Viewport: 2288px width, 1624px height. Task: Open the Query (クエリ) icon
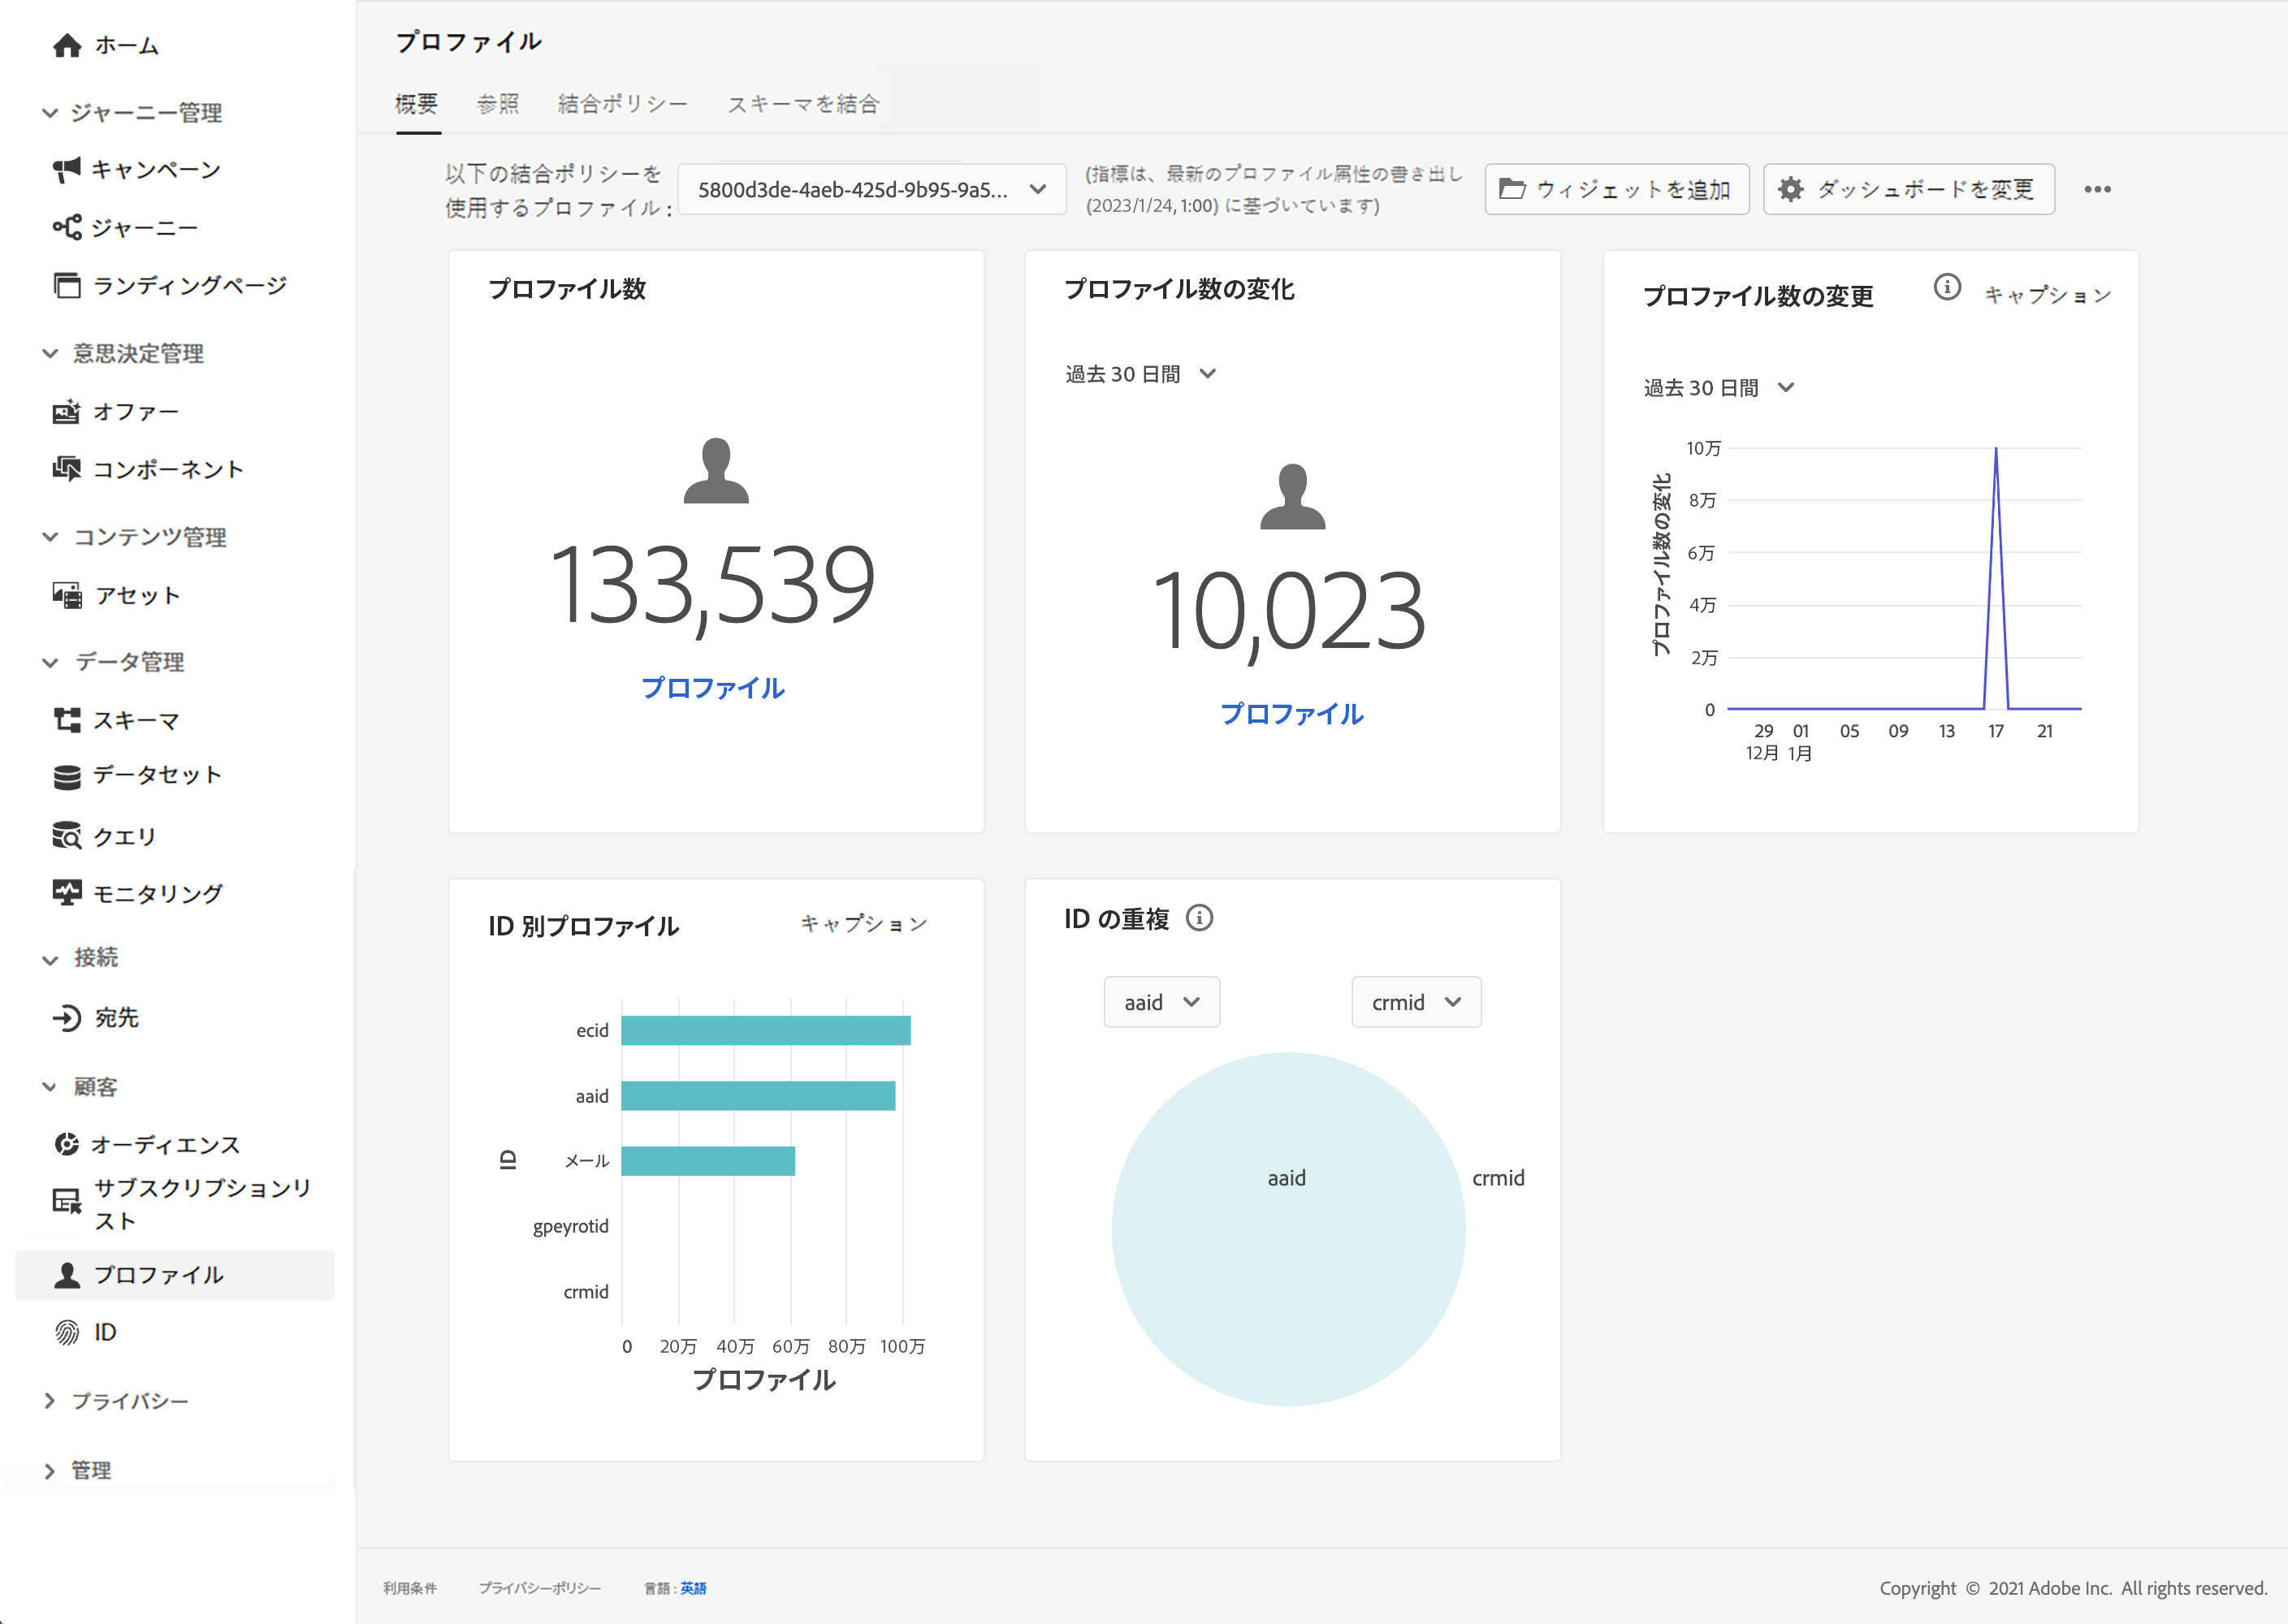click(x=67, y=836)
